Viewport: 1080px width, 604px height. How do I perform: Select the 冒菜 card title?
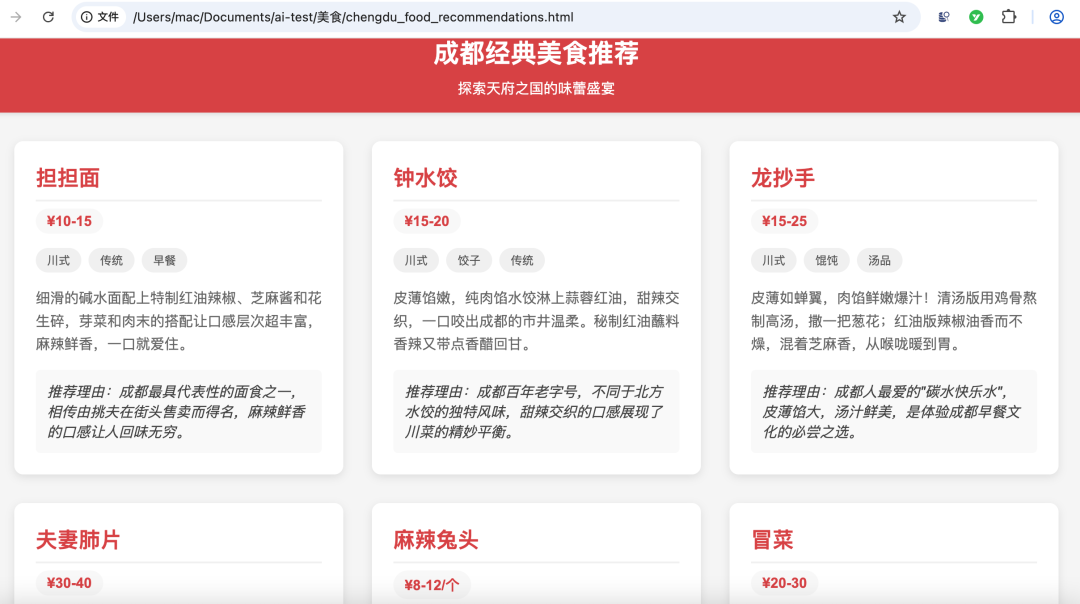[x=772, y=539]
